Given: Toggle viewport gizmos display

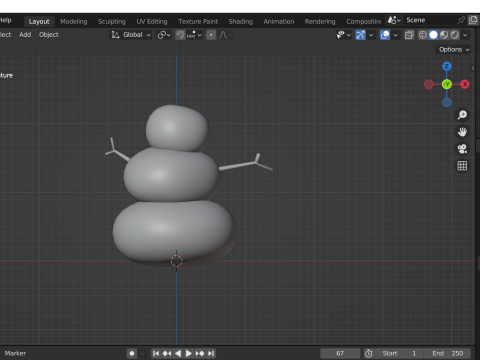Looking at the screenshot, I should pyautogui.click(x=361, y=35).
